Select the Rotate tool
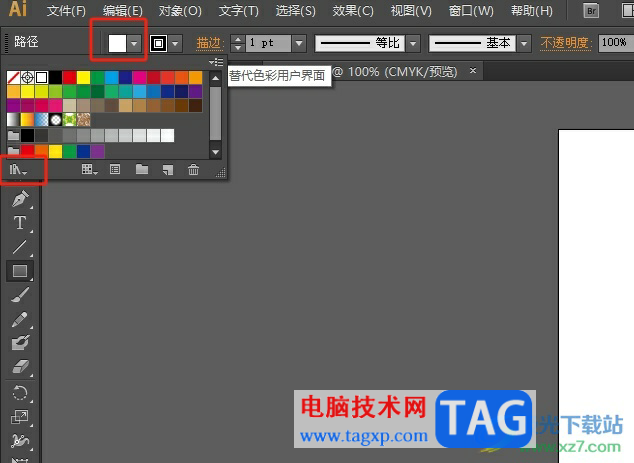 [x=19, y=393]
